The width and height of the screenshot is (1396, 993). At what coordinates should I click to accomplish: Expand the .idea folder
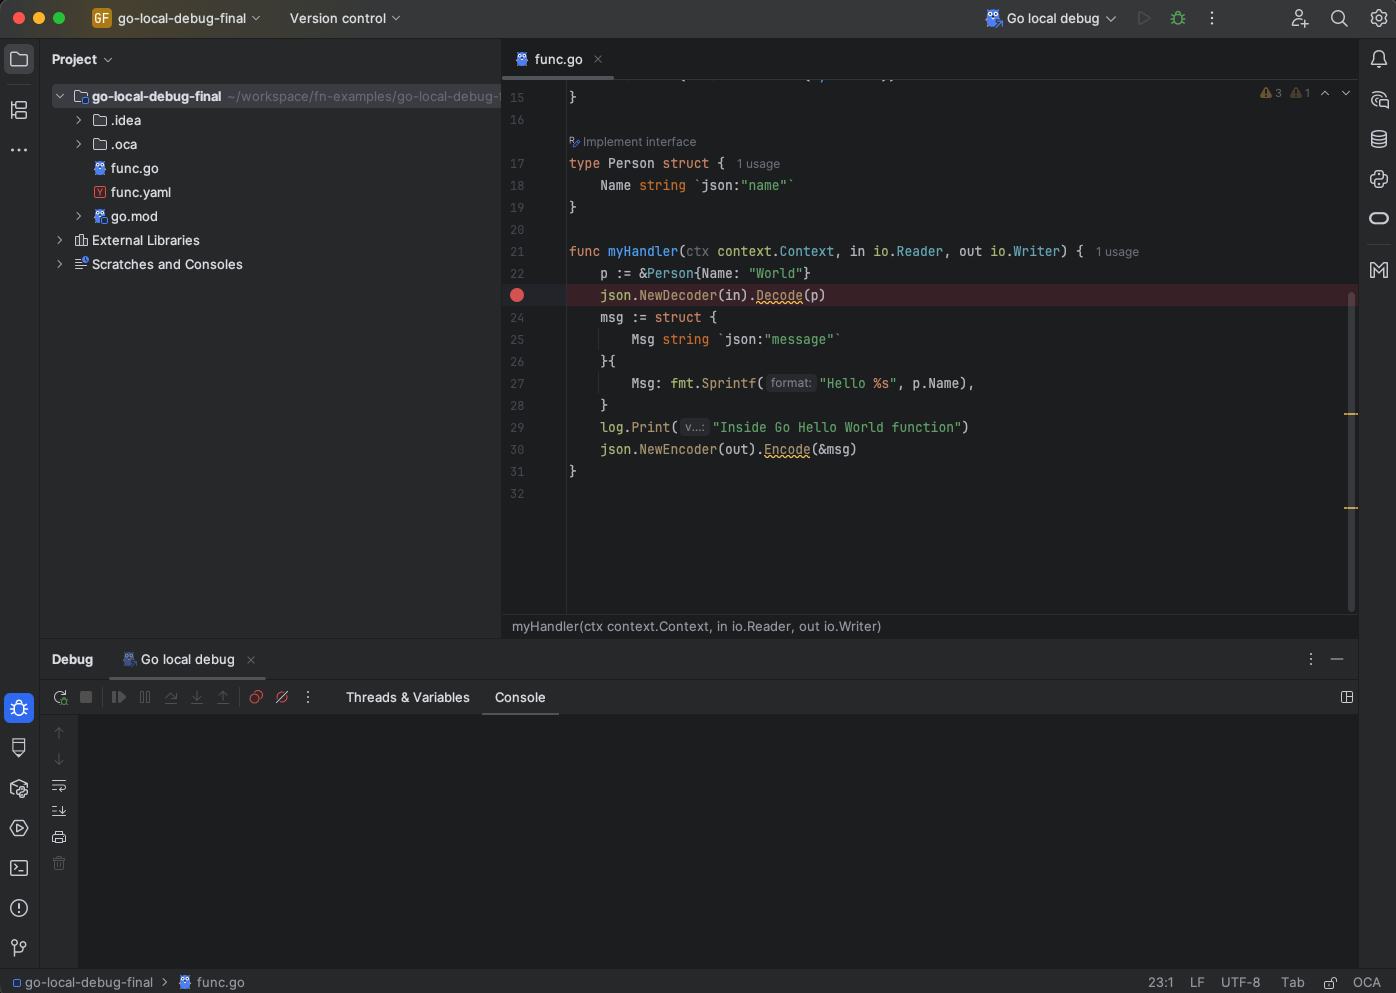click(x=79, y=120)
